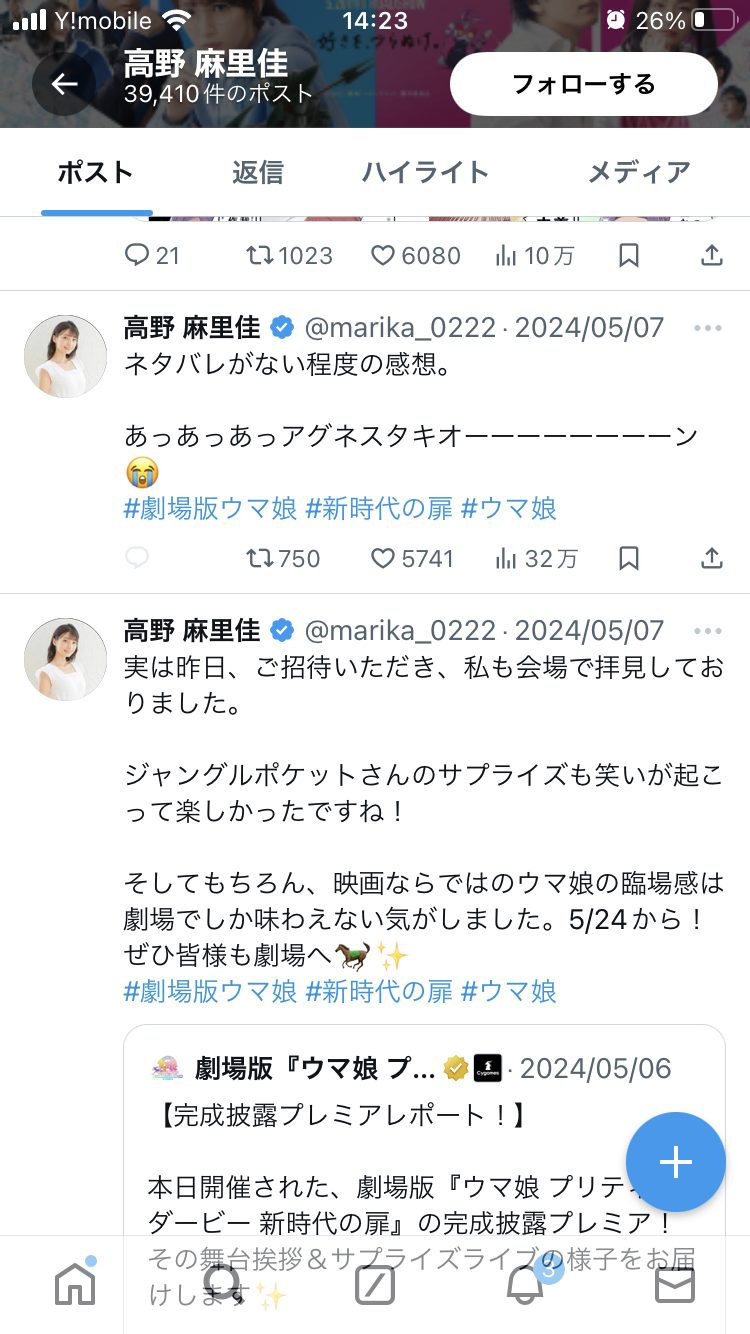Select the メディア tab
The image size is (750, 1334).
tap(638, 172)
